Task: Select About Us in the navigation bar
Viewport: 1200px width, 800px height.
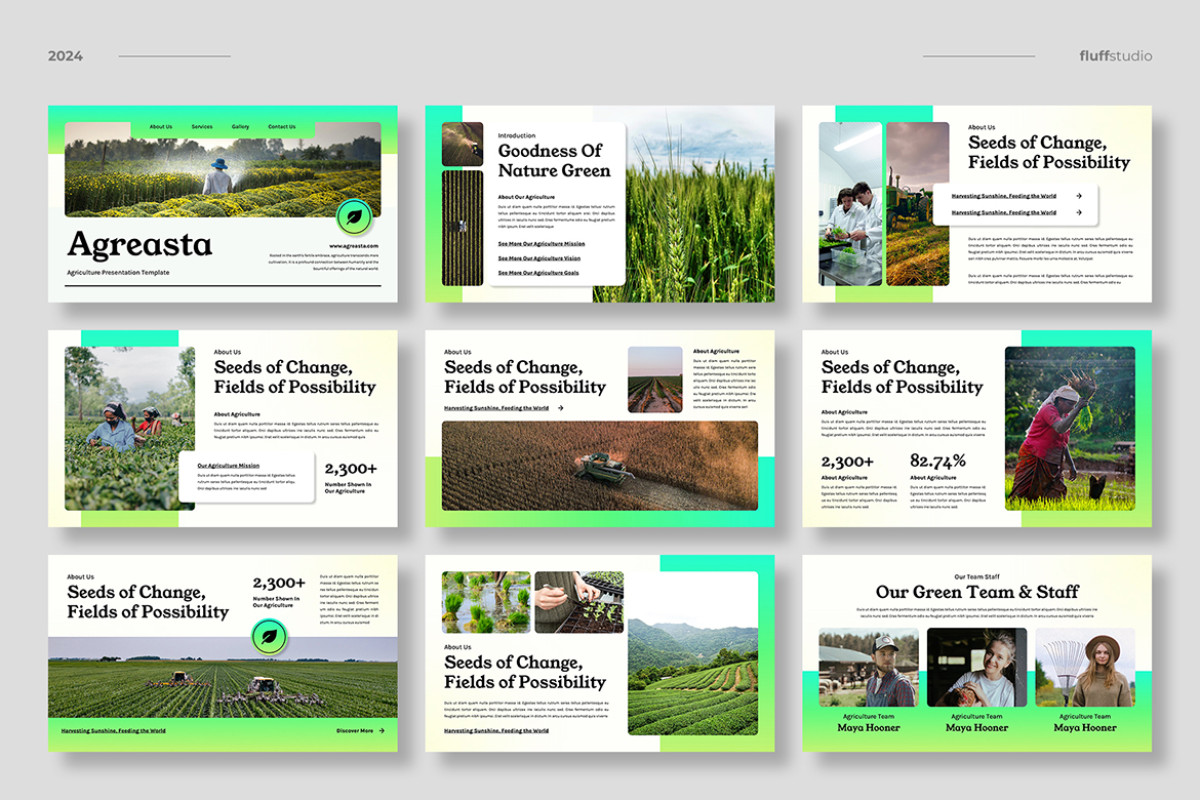Action: [161, 127]
